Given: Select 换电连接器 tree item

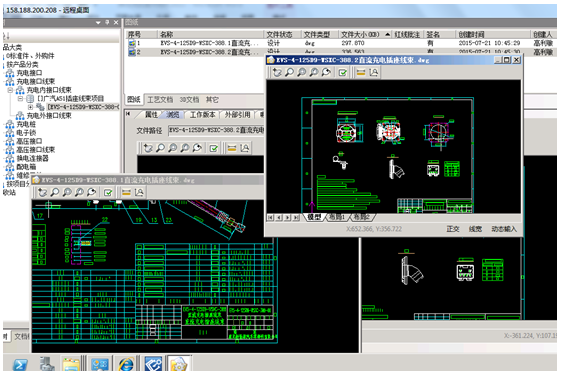Looking at the screenshot, I should [x=32, y=158].
